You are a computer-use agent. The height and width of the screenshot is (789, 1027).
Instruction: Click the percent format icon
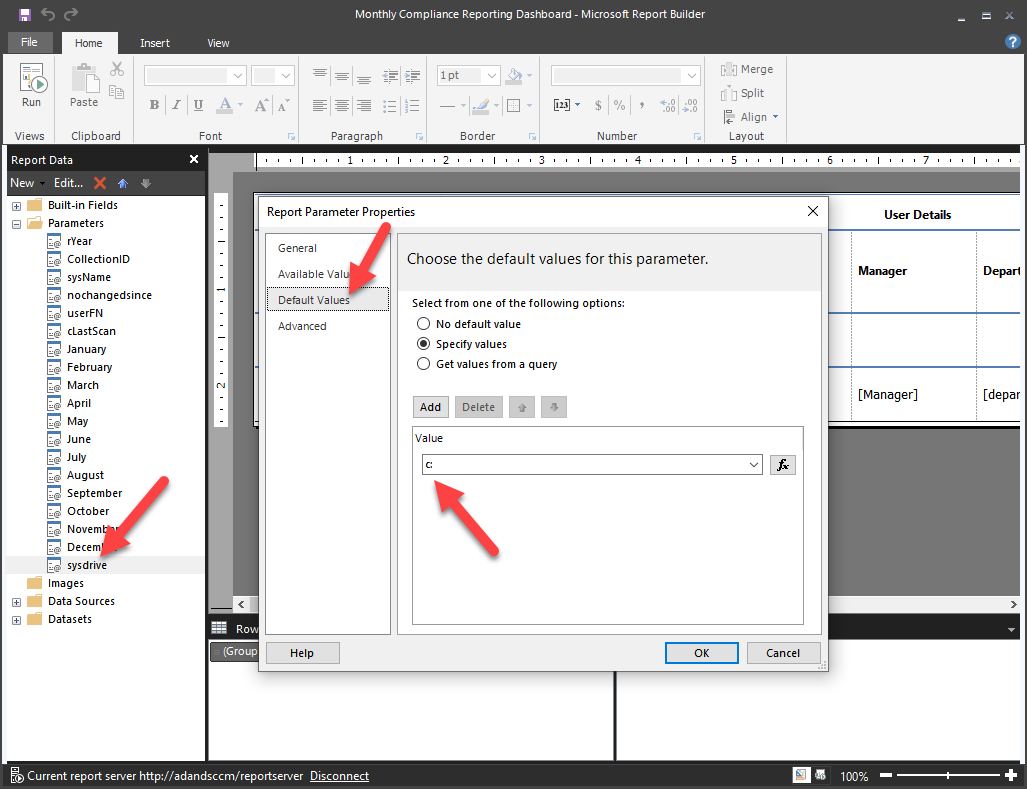(x=620, y=105)
